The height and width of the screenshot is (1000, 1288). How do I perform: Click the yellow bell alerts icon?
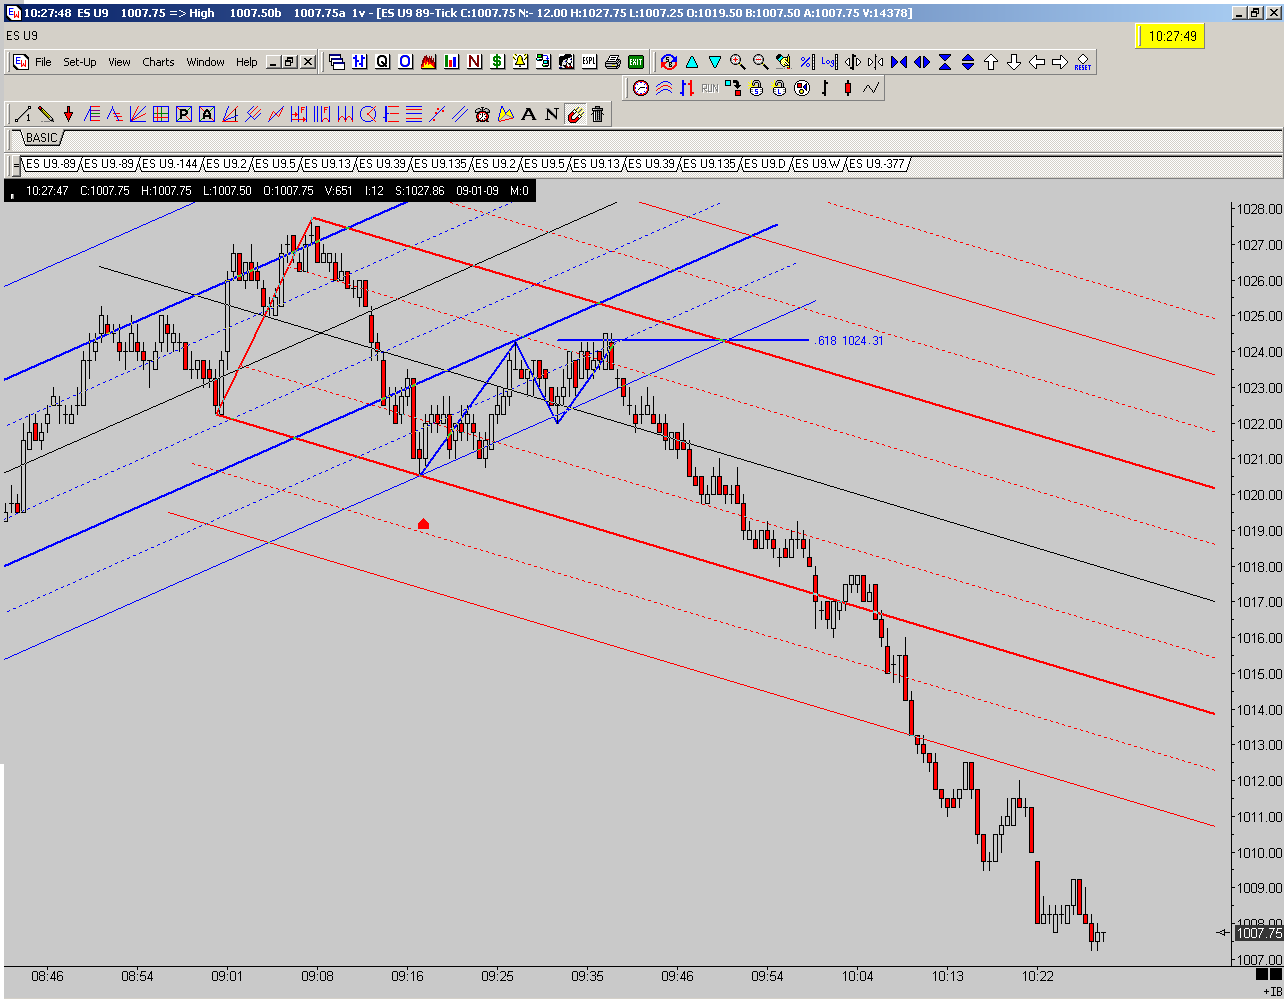coord(521,62)
